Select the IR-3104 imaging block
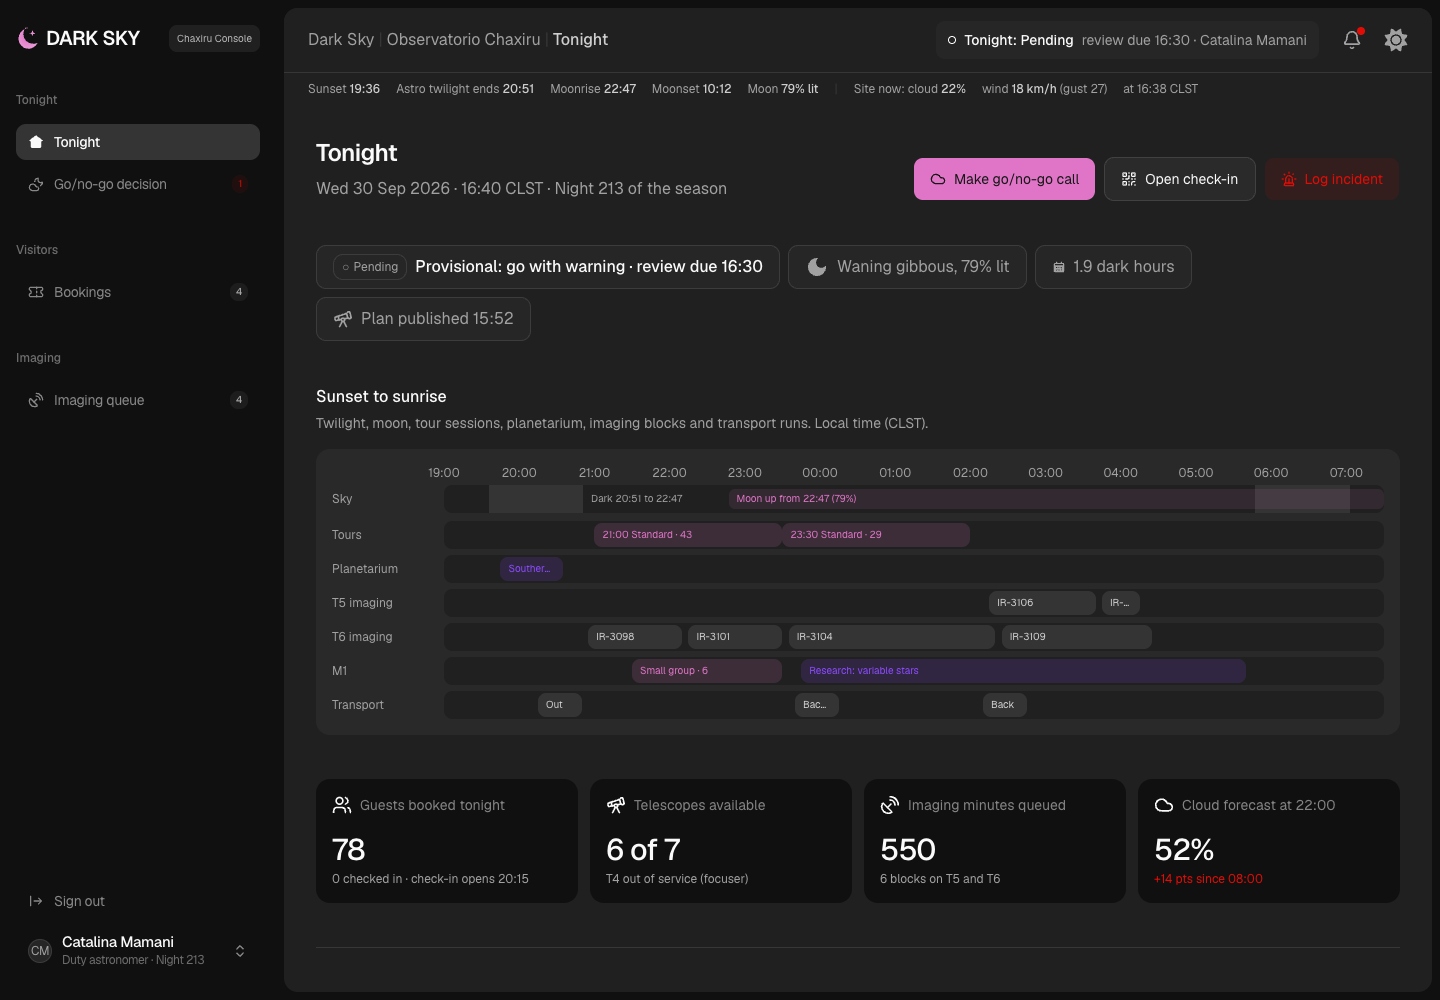Screen dimensions: 1440x1000 [892, 637]
